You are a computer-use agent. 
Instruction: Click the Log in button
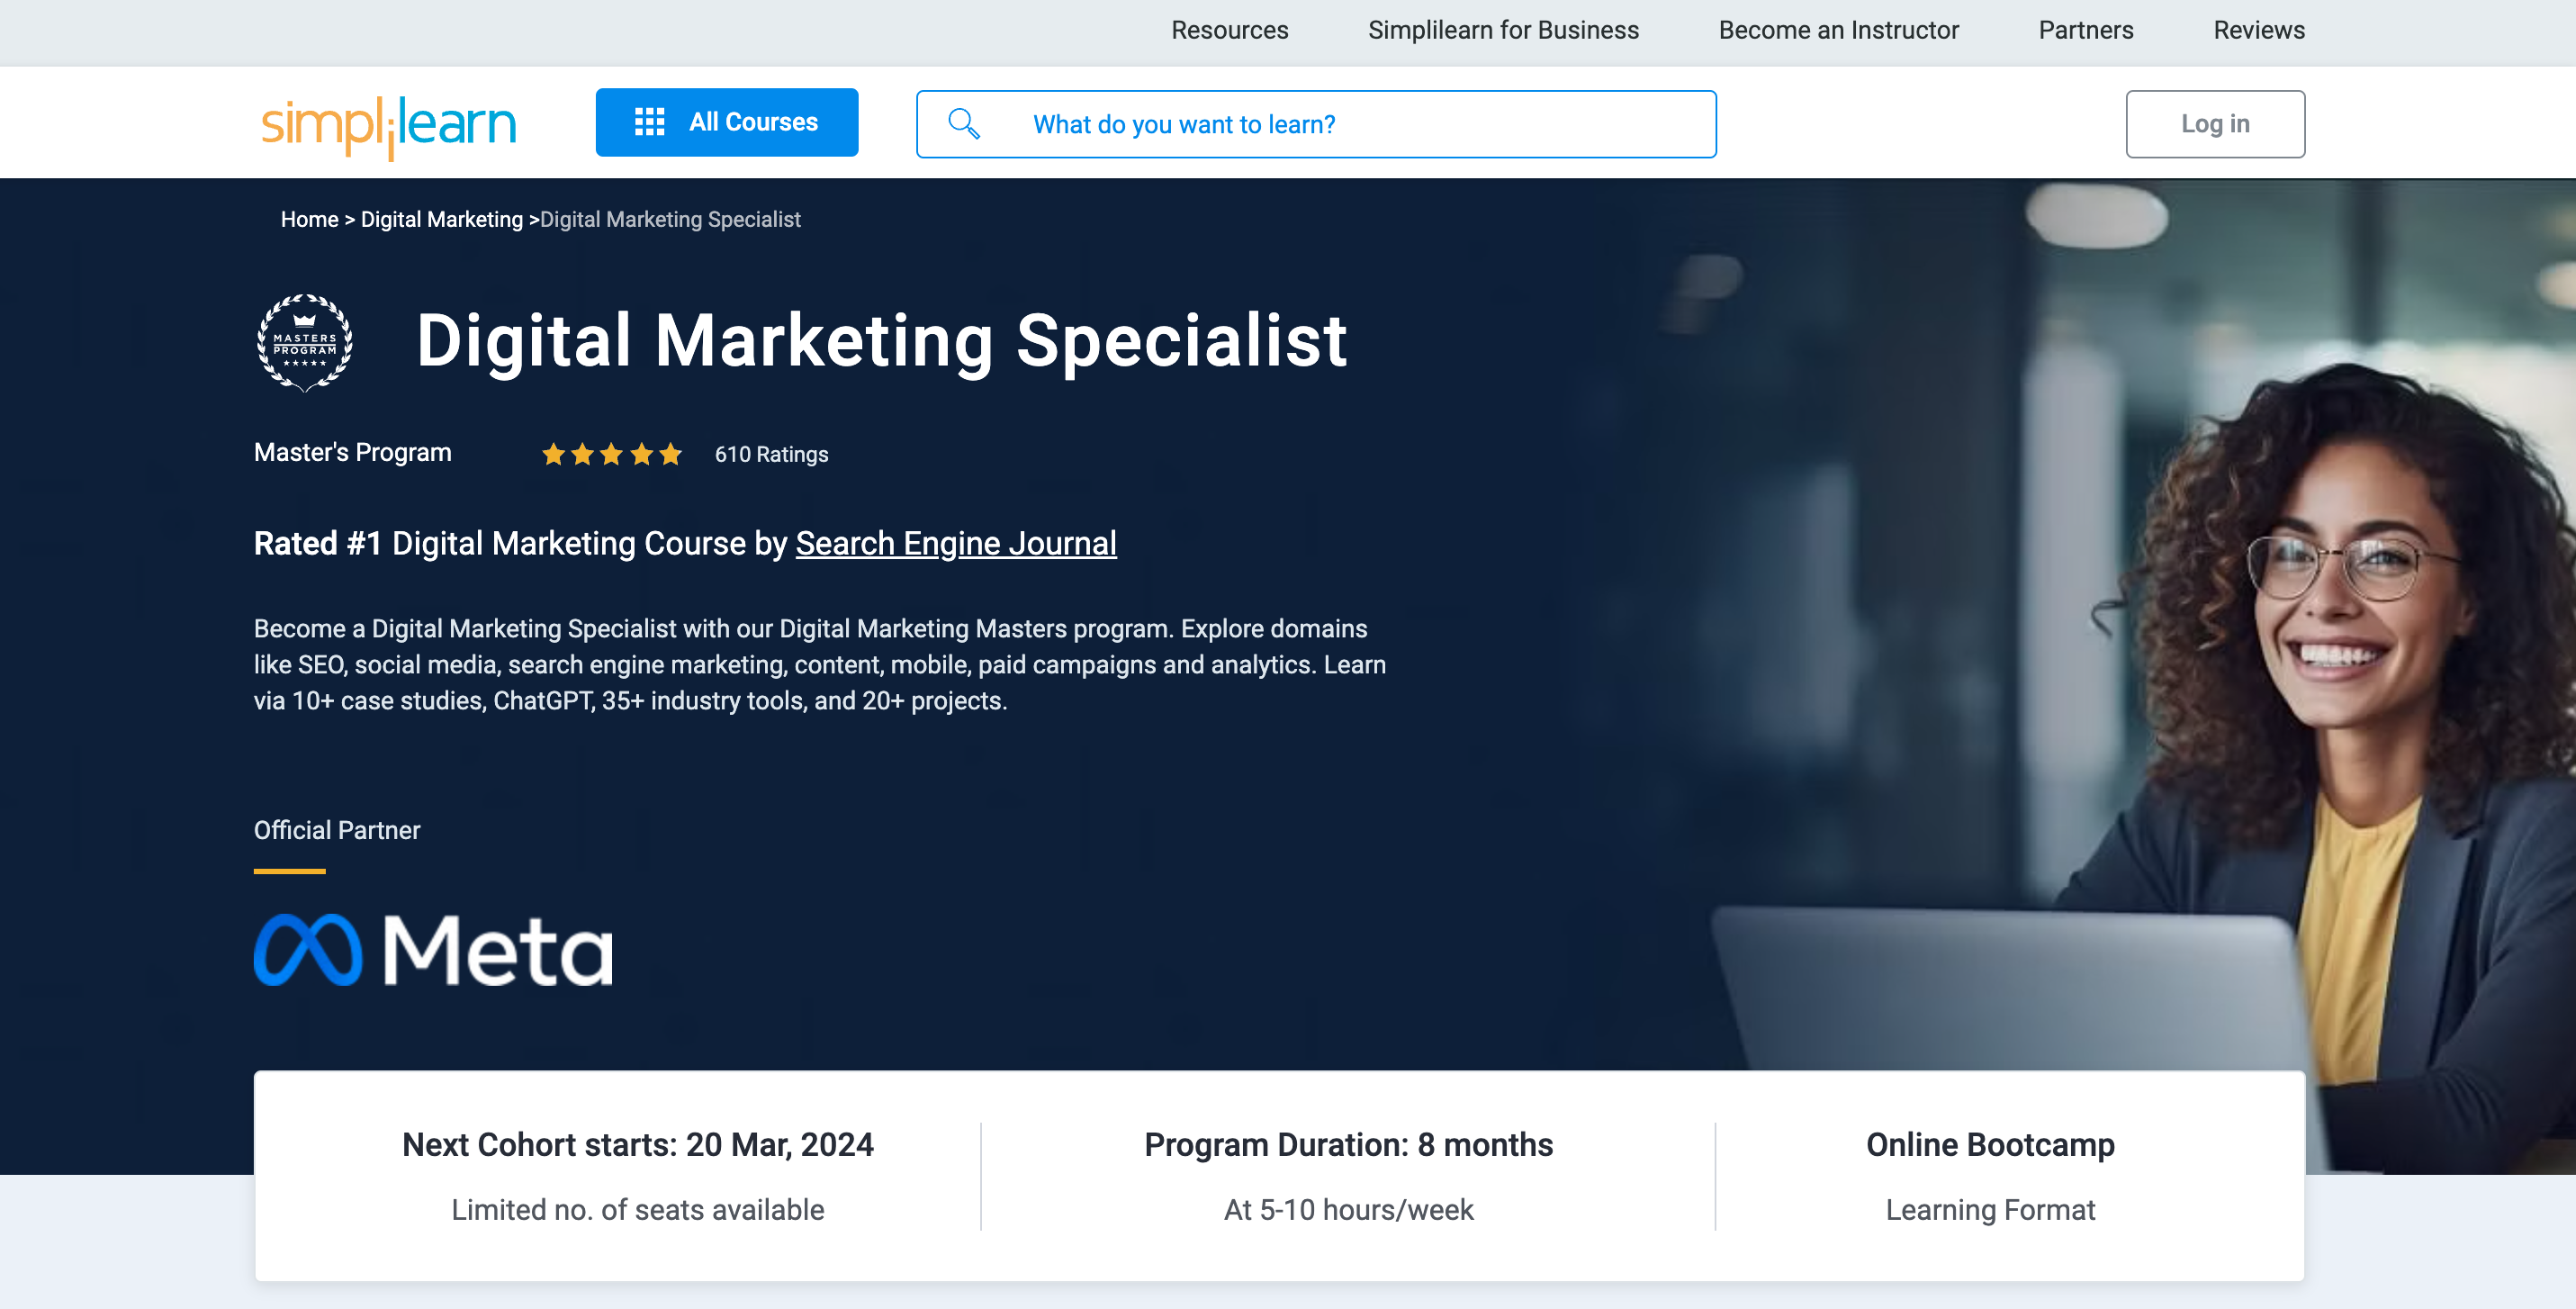(x=2215, y=124)
